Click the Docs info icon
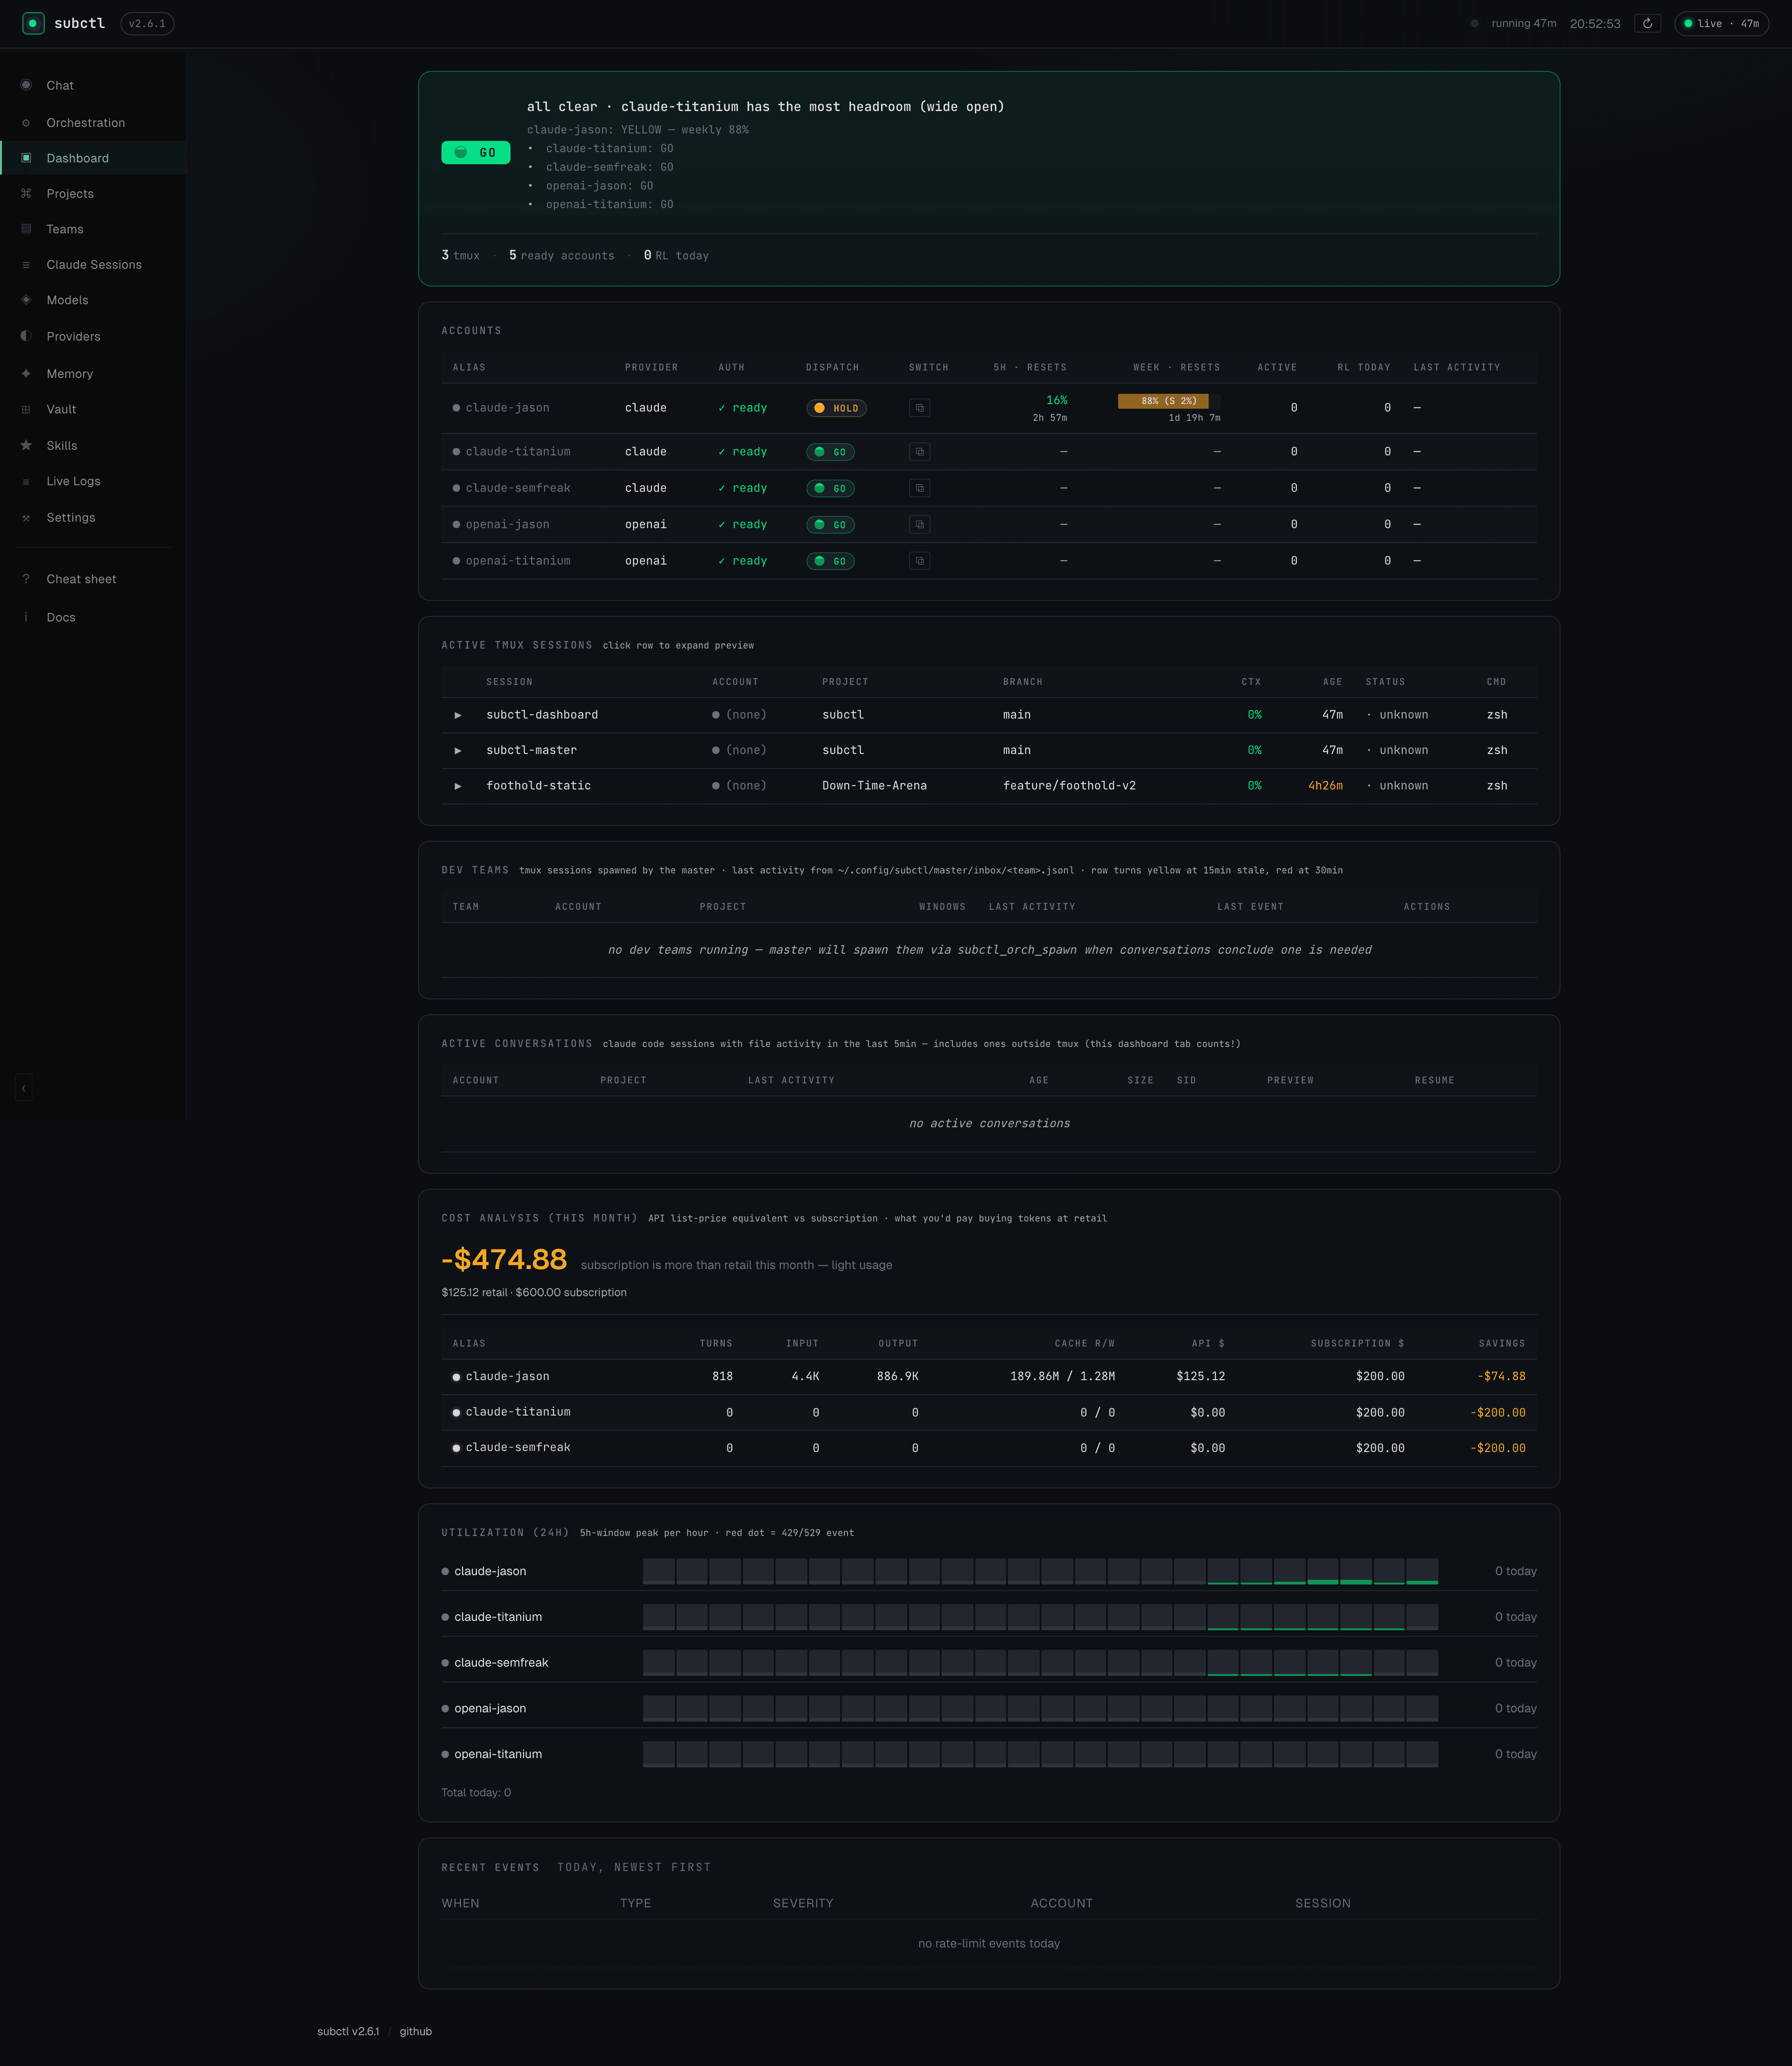 point(26,617)
